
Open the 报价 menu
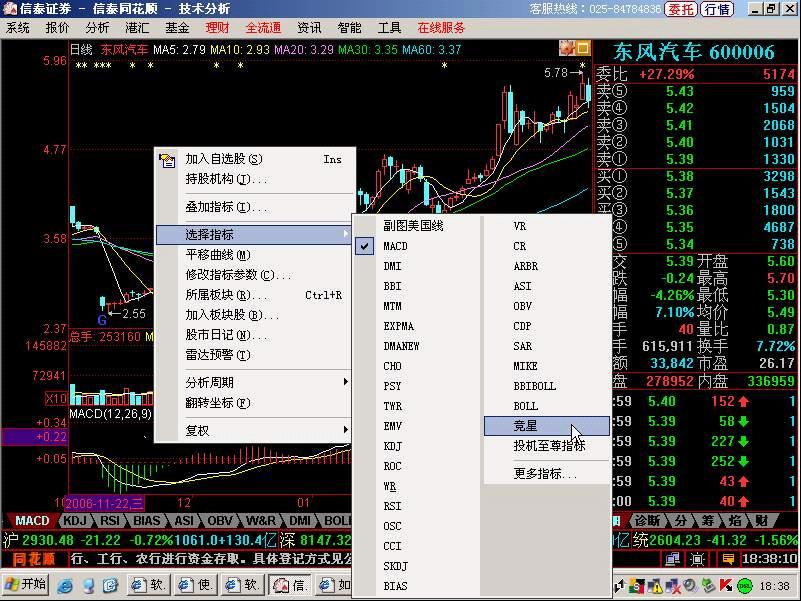pos(57,28)
